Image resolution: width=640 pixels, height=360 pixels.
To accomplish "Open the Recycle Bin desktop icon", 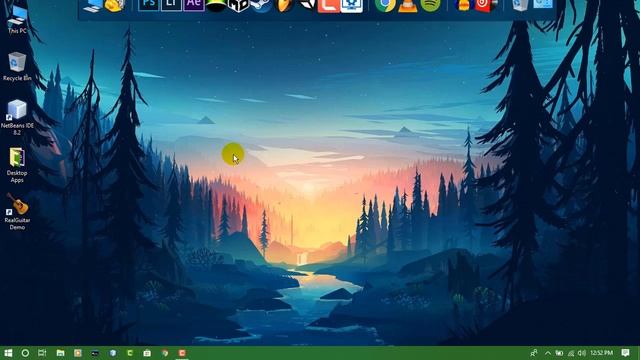I will pos(17,67).
